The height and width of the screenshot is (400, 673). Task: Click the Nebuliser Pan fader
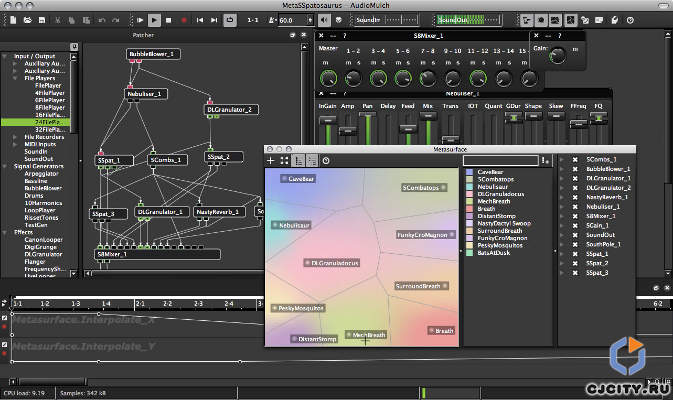coord(367,115)
